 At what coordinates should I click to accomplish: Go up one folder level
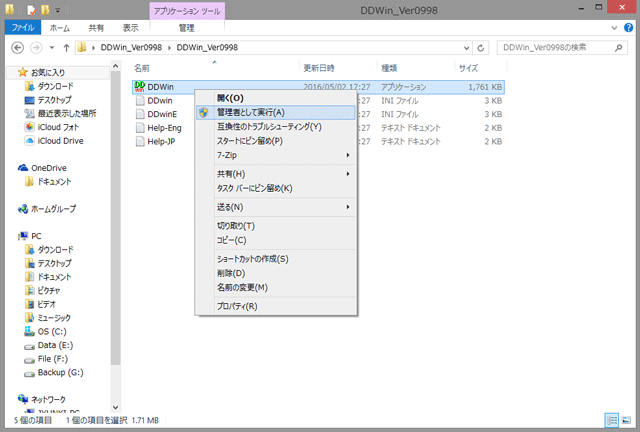[66, 48]
